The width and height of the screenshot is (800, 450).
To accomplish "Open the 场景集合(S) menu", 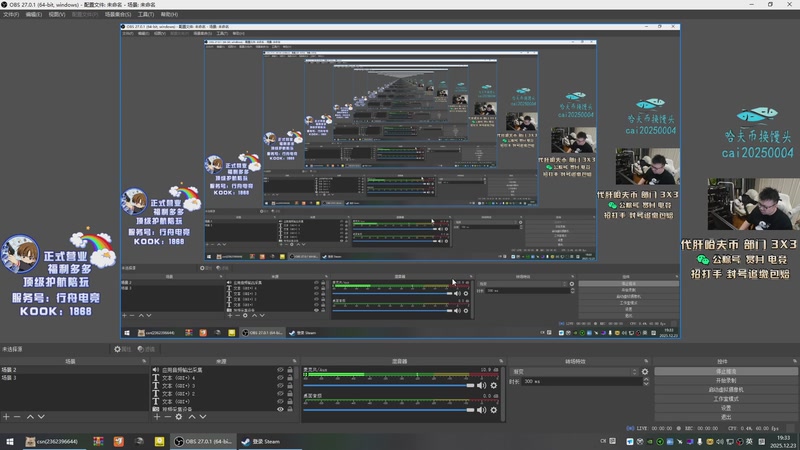I will pyautogui.click(x=118, y=14).
